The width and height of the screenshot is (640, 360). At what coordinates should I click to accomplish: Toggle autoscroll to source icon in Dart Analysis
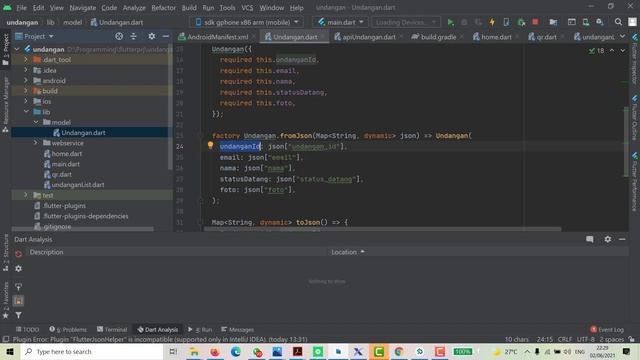(18, 287)
